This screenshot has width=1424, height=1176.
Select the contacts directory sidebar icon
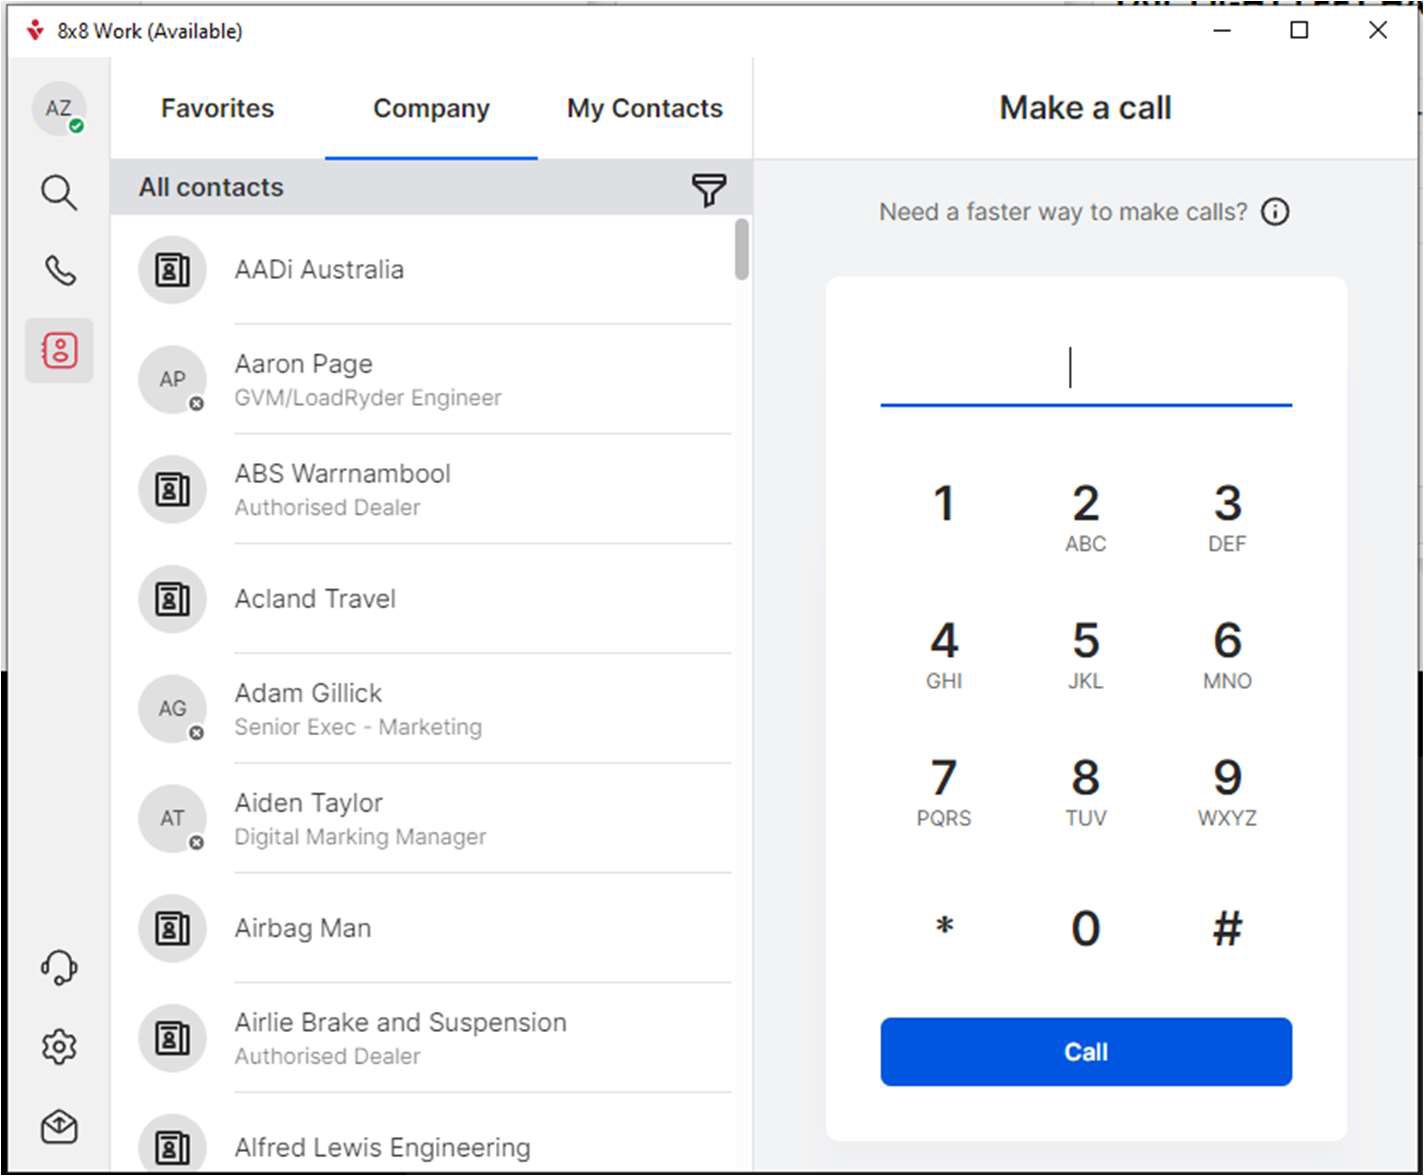60,351
